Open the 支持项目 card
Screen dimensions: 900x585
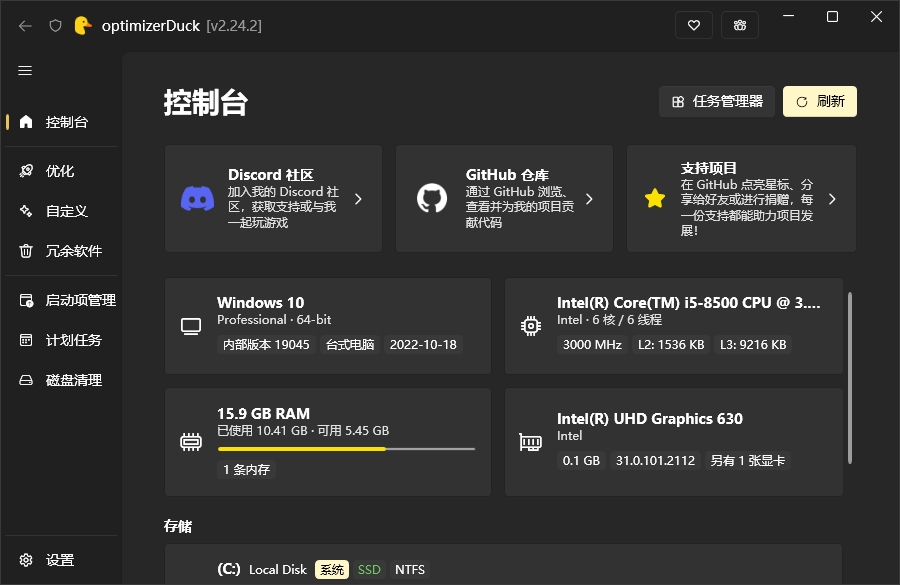pos(742,199)
